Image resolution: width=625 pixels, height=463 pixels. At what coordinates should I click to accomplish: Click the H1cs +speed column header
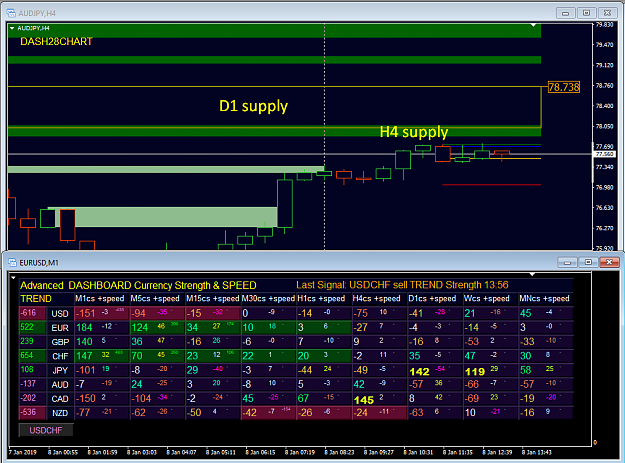[x=321, y=298]
